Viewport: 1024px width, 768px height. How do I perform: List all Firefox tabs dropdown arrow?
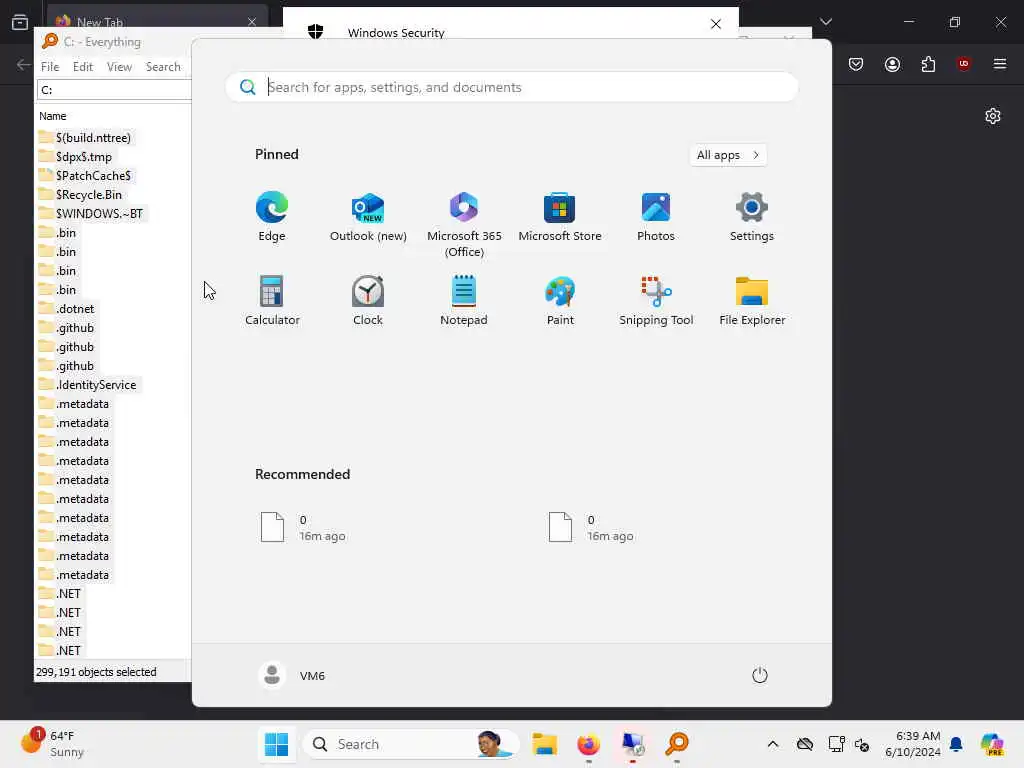(826, 22)
